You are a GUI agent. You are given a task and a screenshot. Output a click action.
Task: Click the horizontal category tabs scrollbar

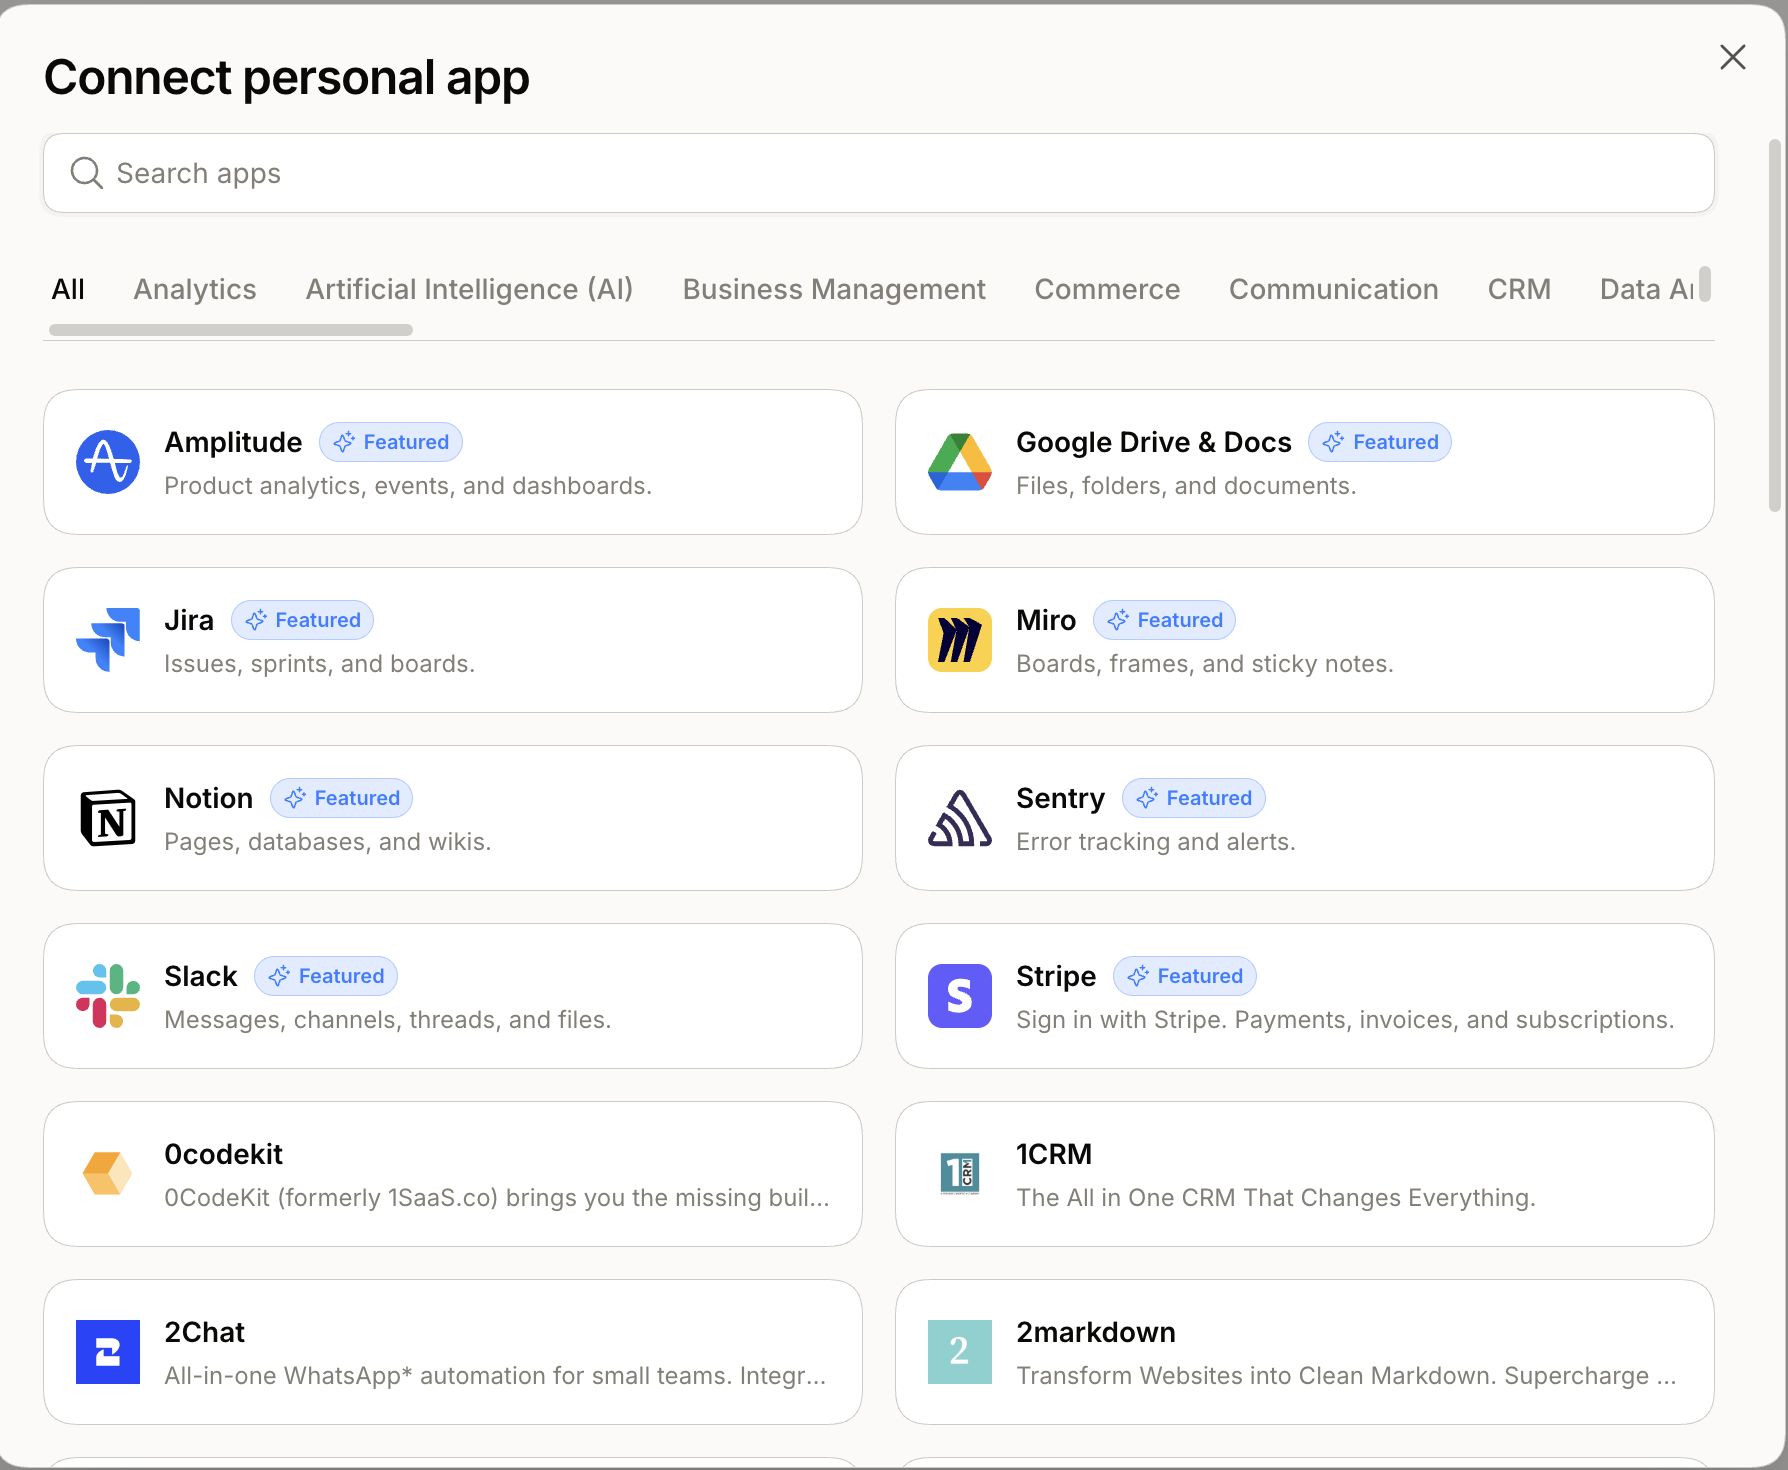pos(231,330)
